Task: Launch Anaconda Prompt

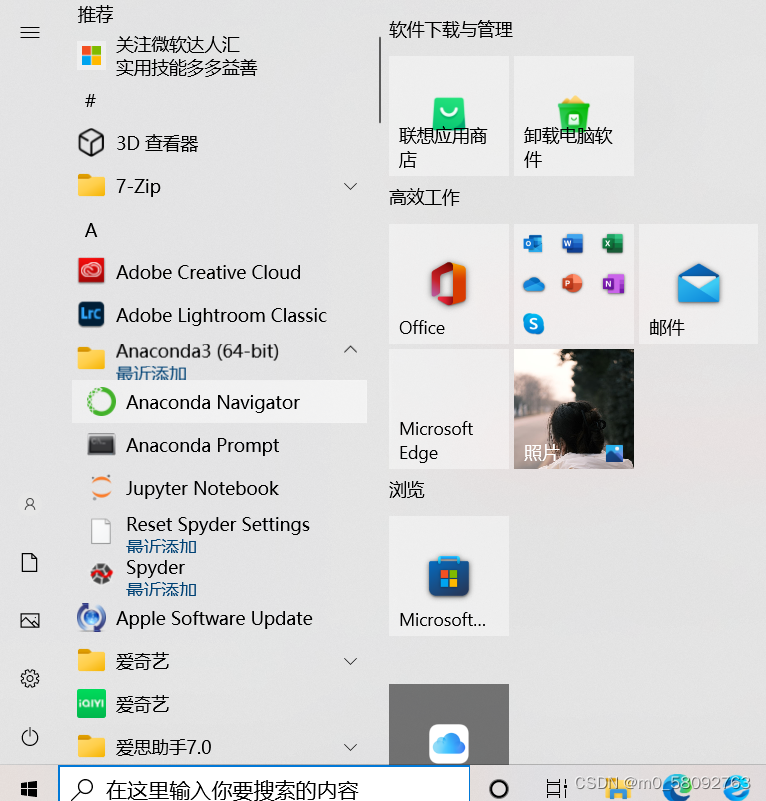Action: pyautogui.click(x=219, y=445)
